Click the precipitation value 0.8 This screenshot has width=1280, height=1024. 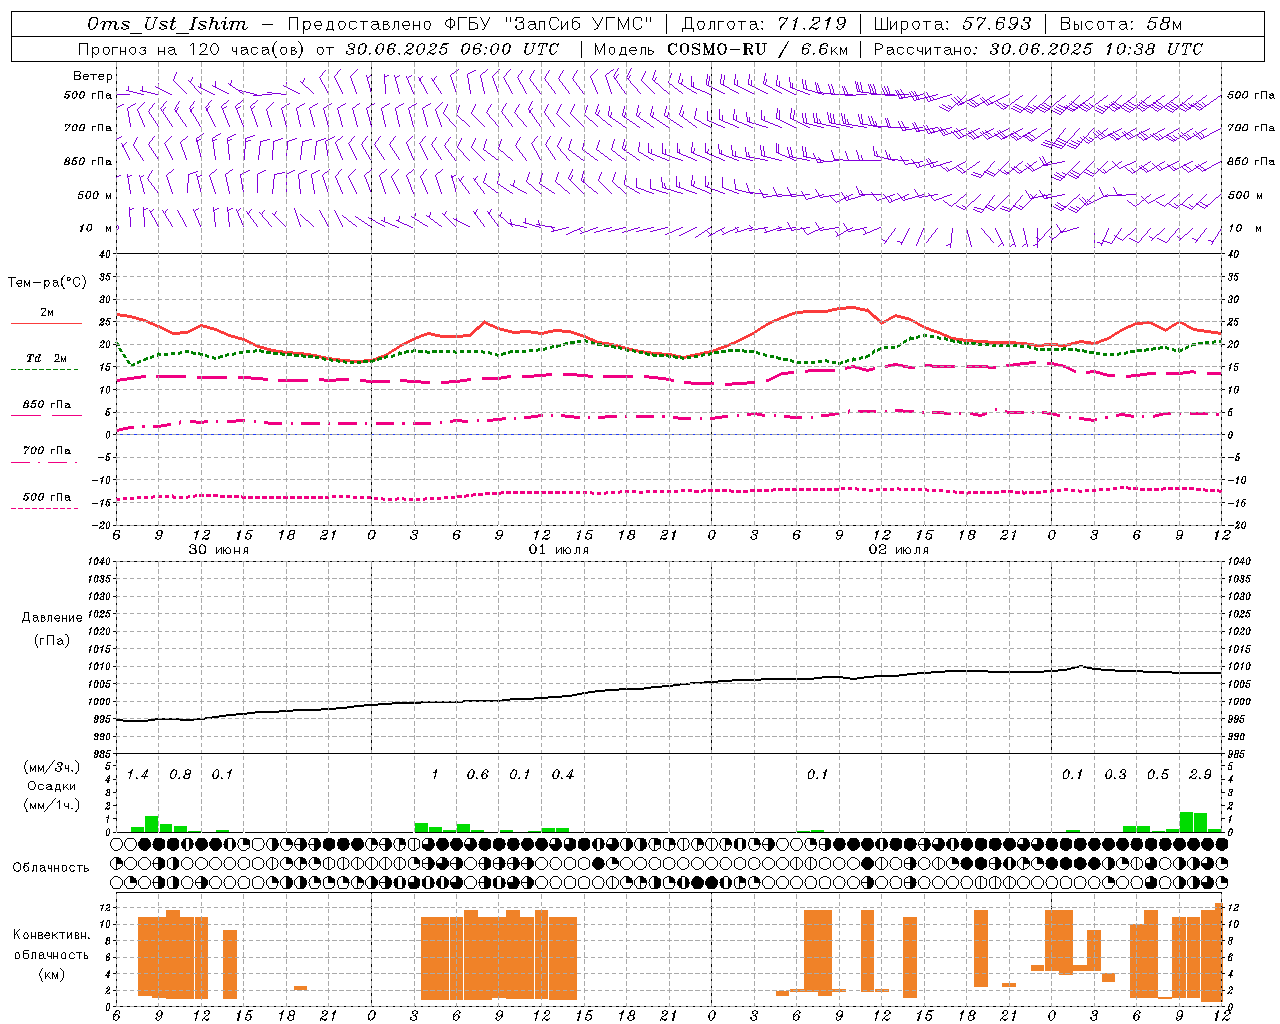pyautogui.click(x=180, y=774)
